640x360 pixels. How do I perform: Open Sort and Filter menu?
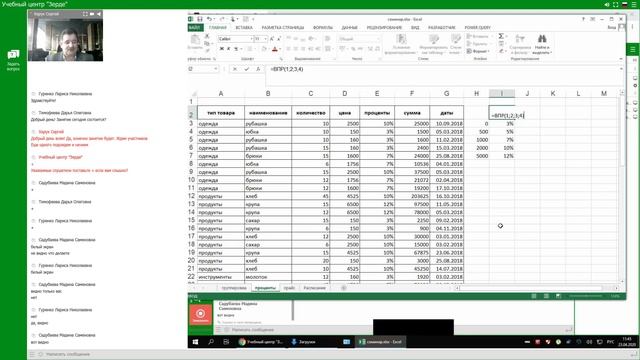pos(520,44)
